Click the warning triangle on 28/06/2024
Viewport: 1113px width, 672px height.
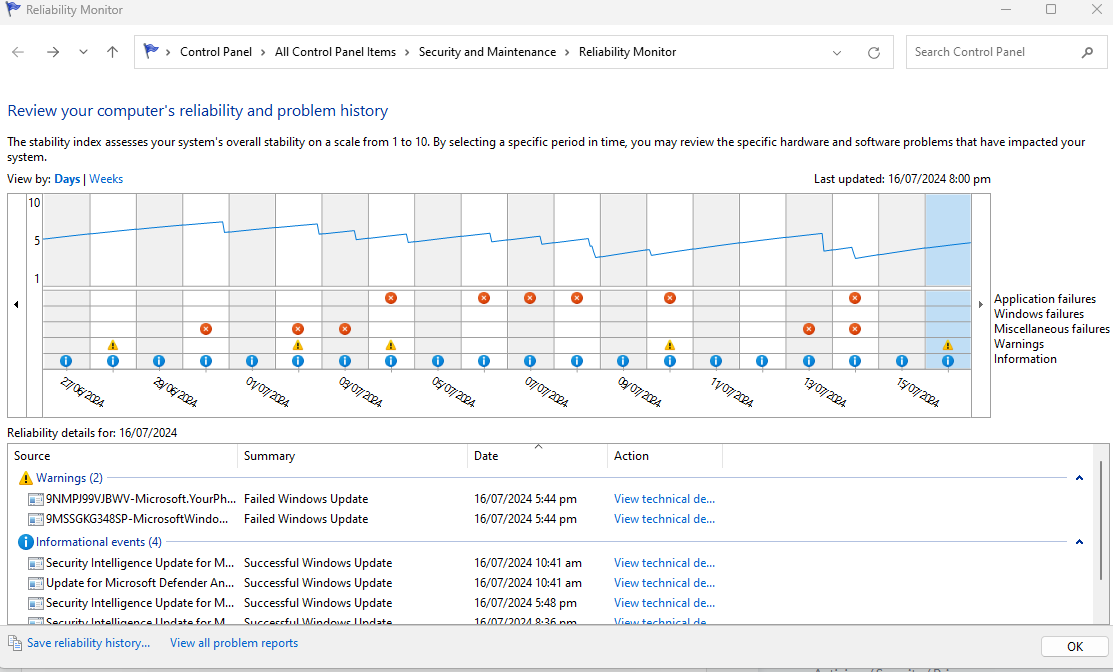112,346
